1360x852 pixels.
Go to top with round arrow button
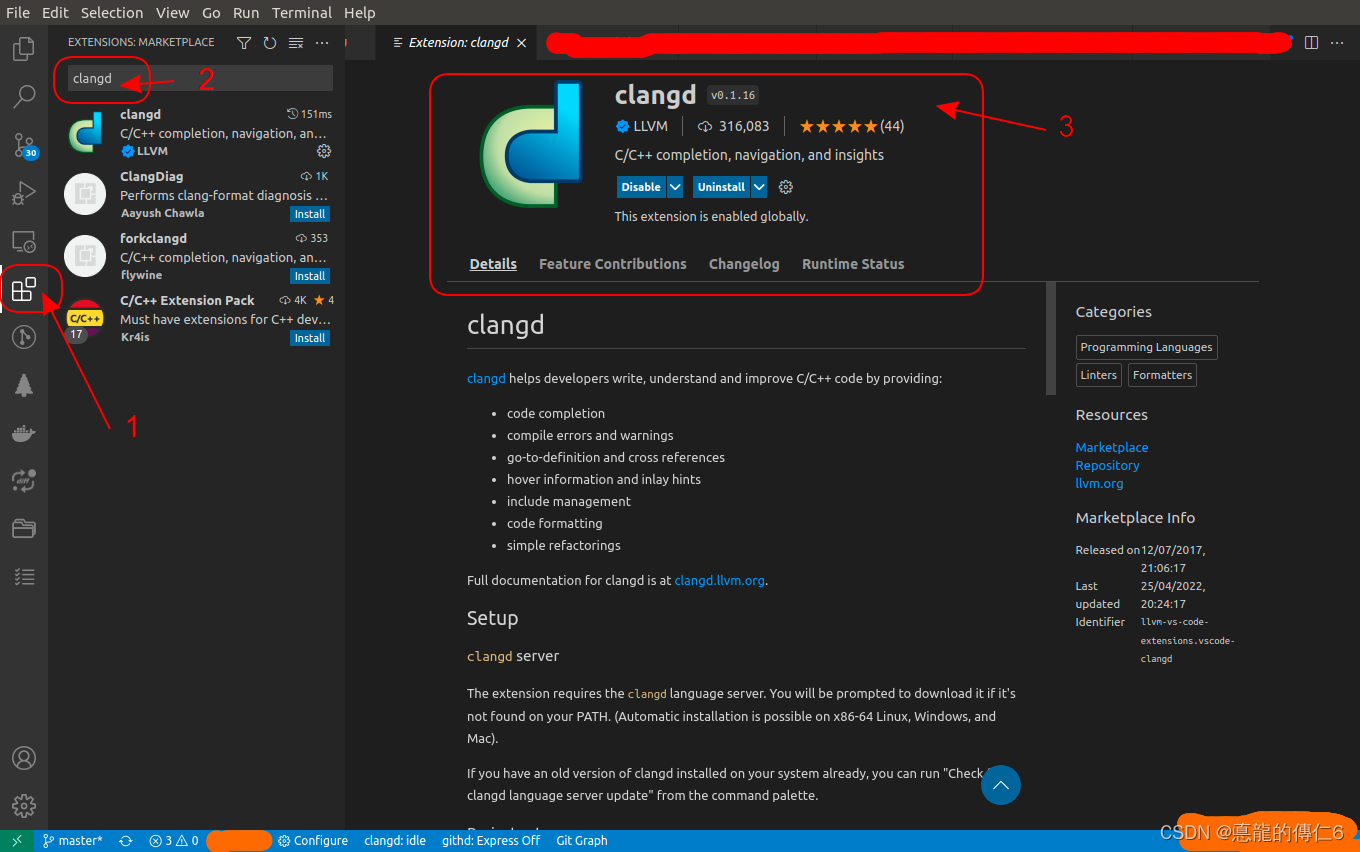pyautogui.click(x=1001, y=786)
